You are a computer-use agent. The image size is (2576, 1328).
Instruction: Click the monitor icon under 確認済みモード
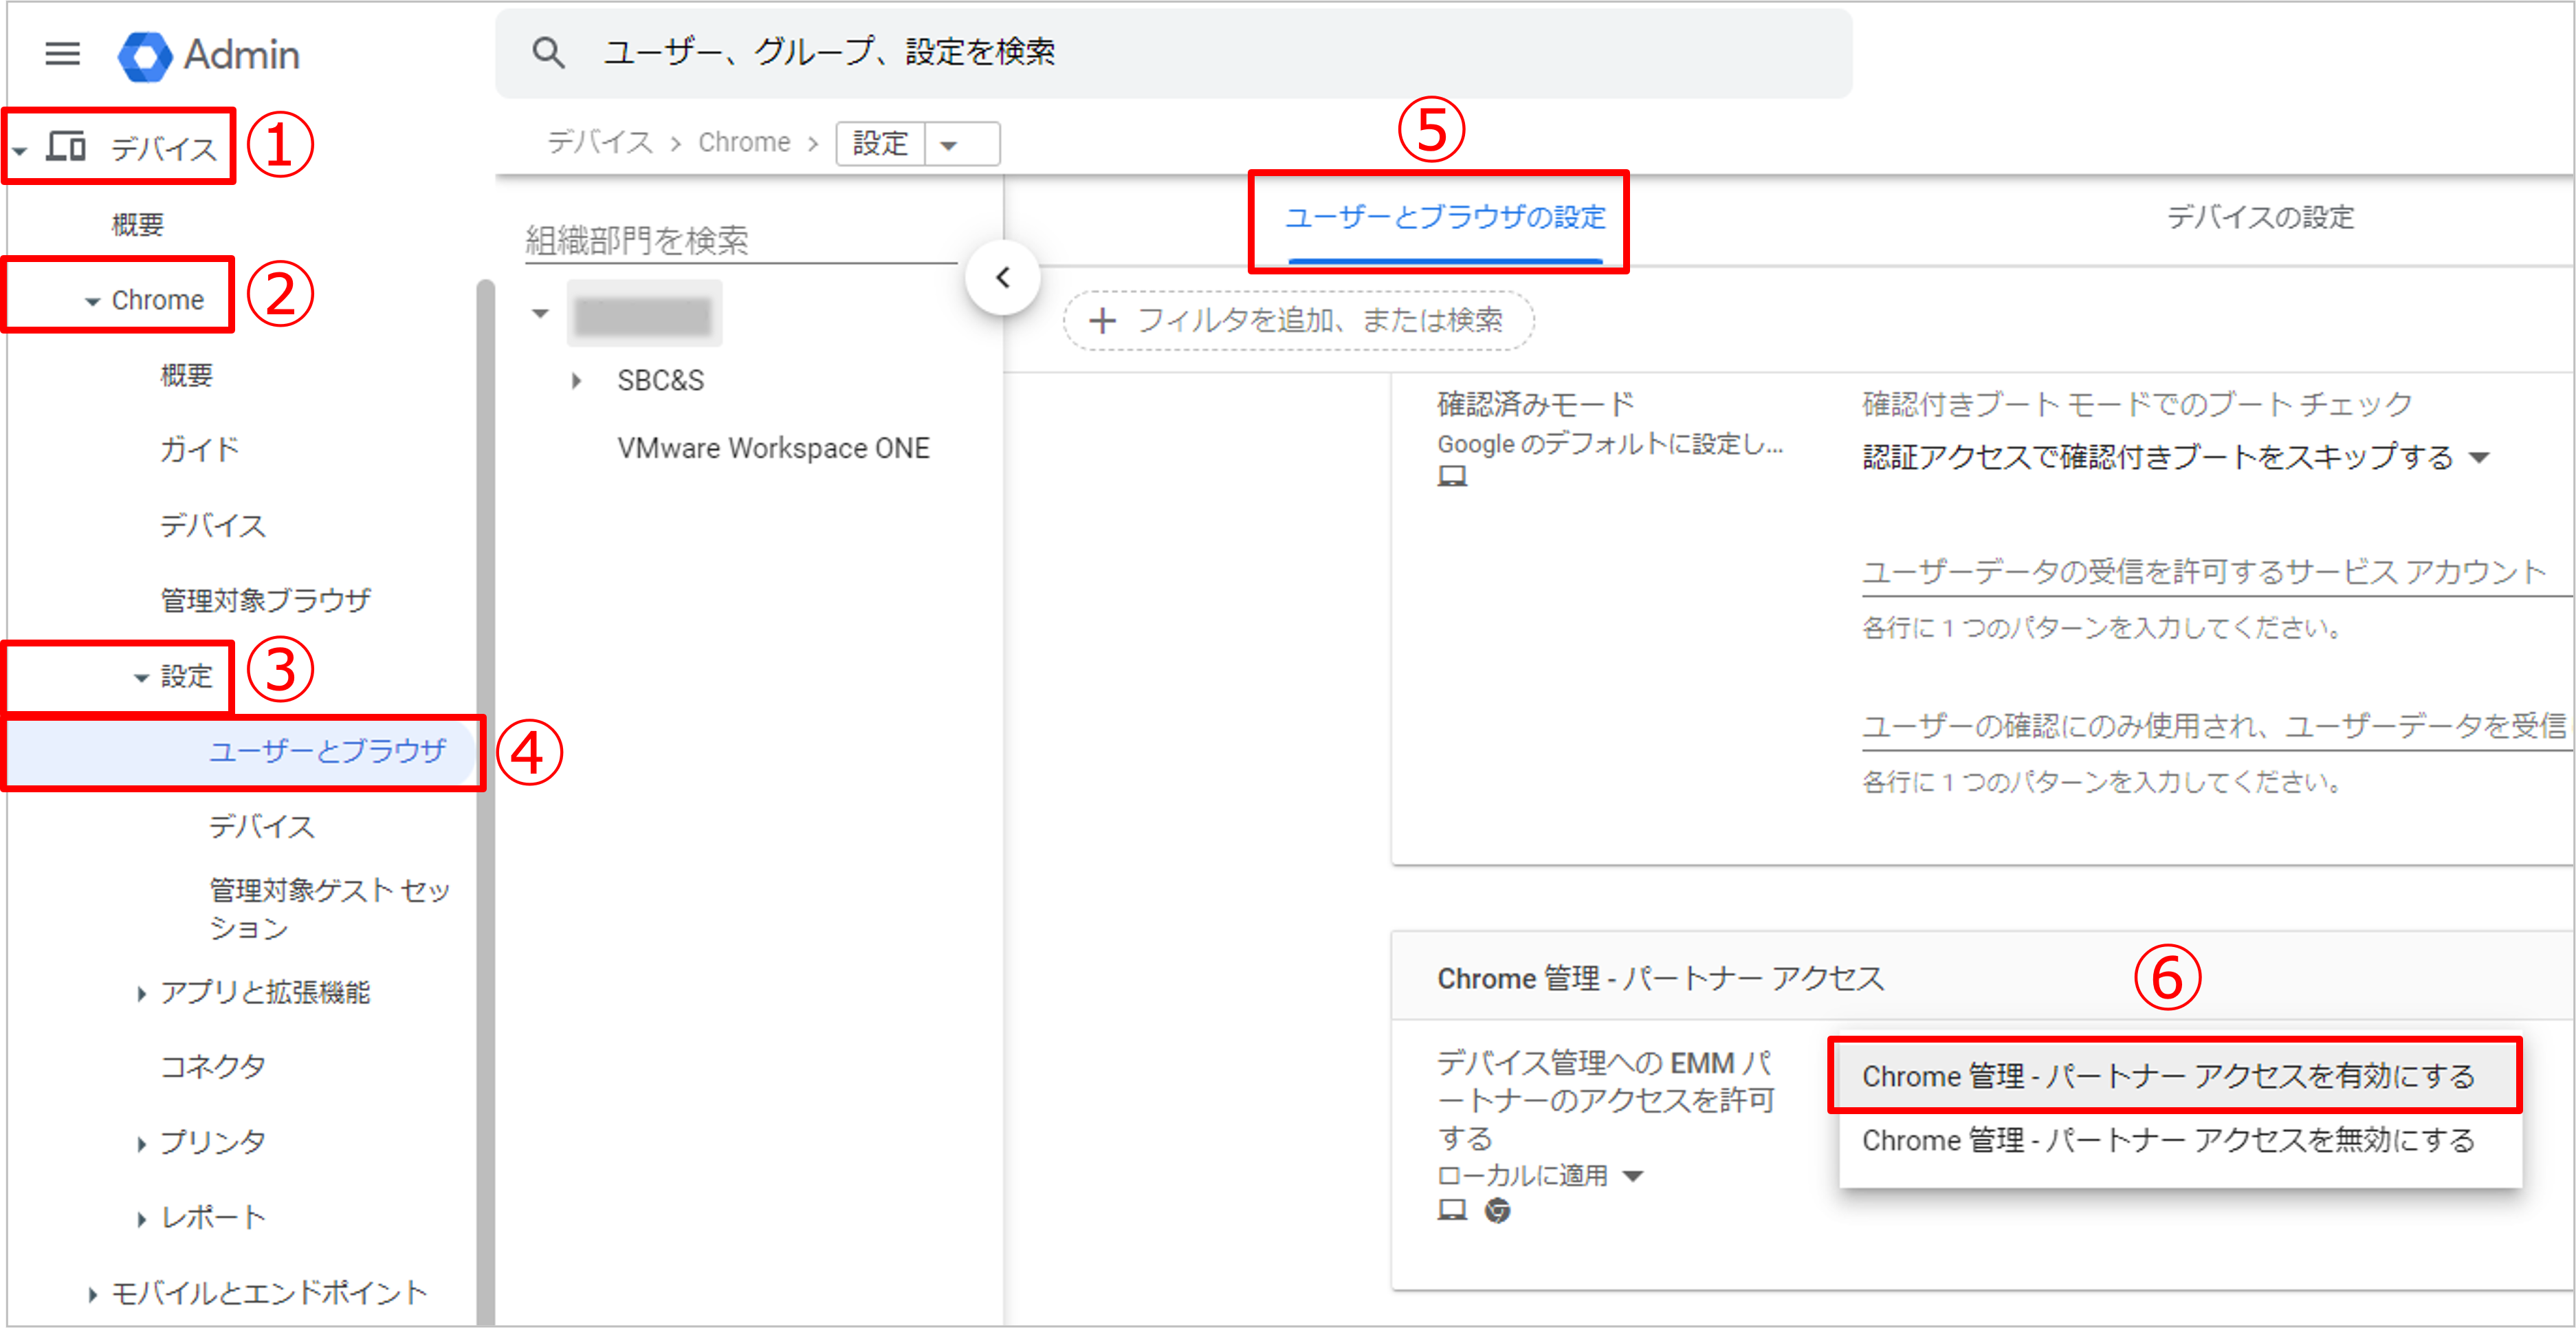[1453, 475]
